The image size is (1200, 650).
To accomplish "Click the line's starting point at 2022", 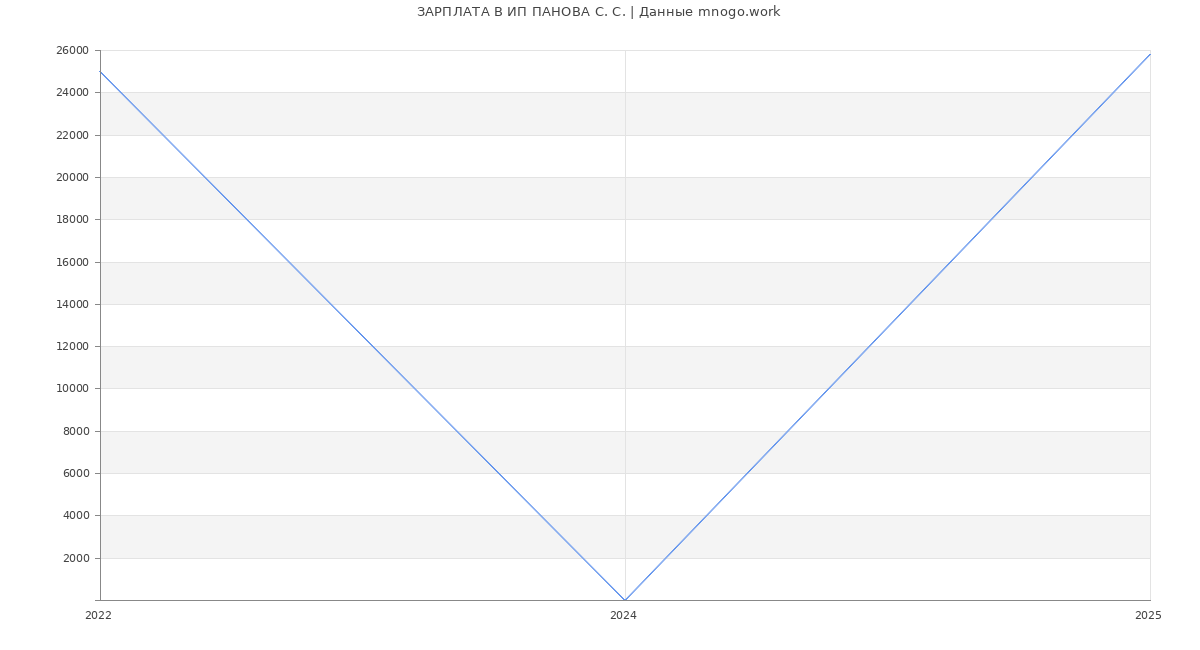I will (100, 71).
